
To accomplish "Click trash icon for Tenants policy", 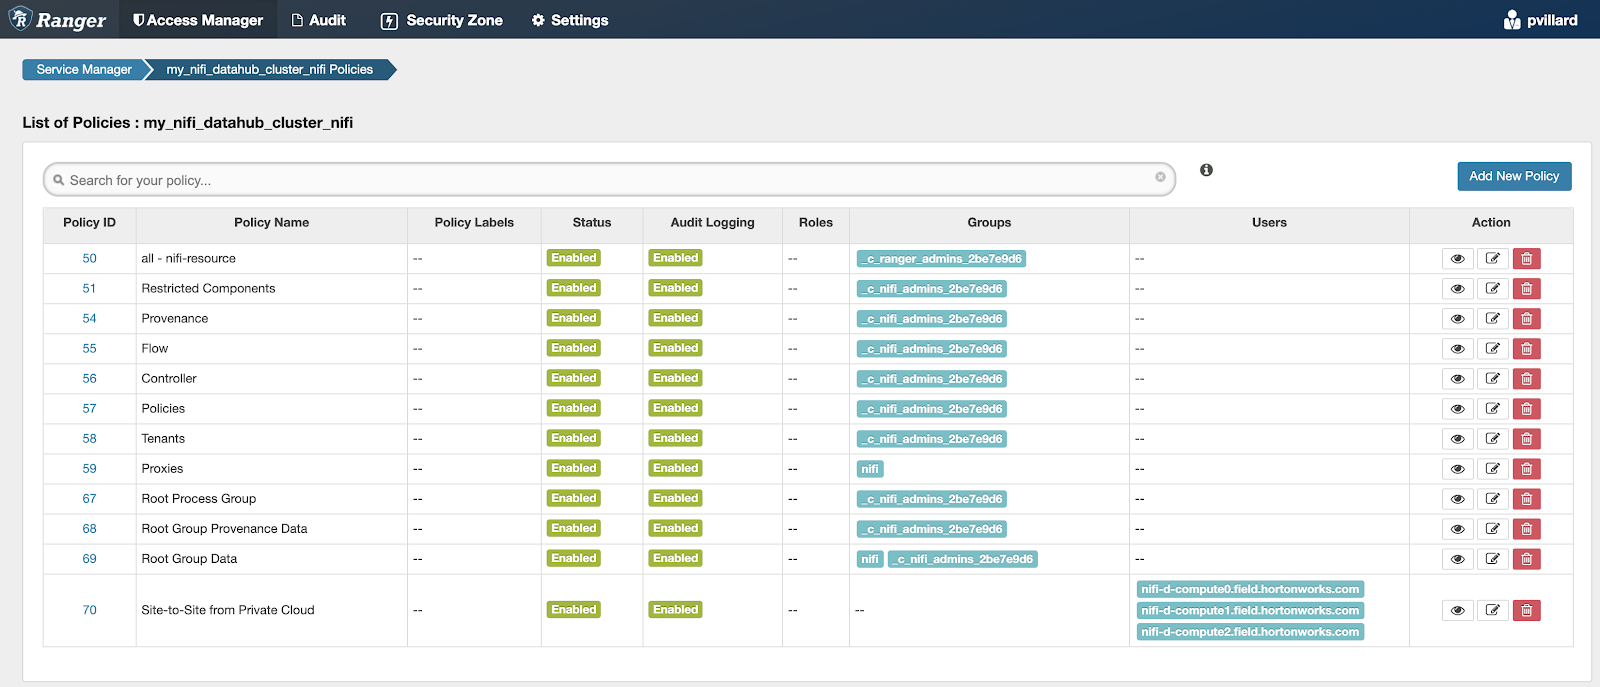I will pyautogui.click(x=1526, y=439).
